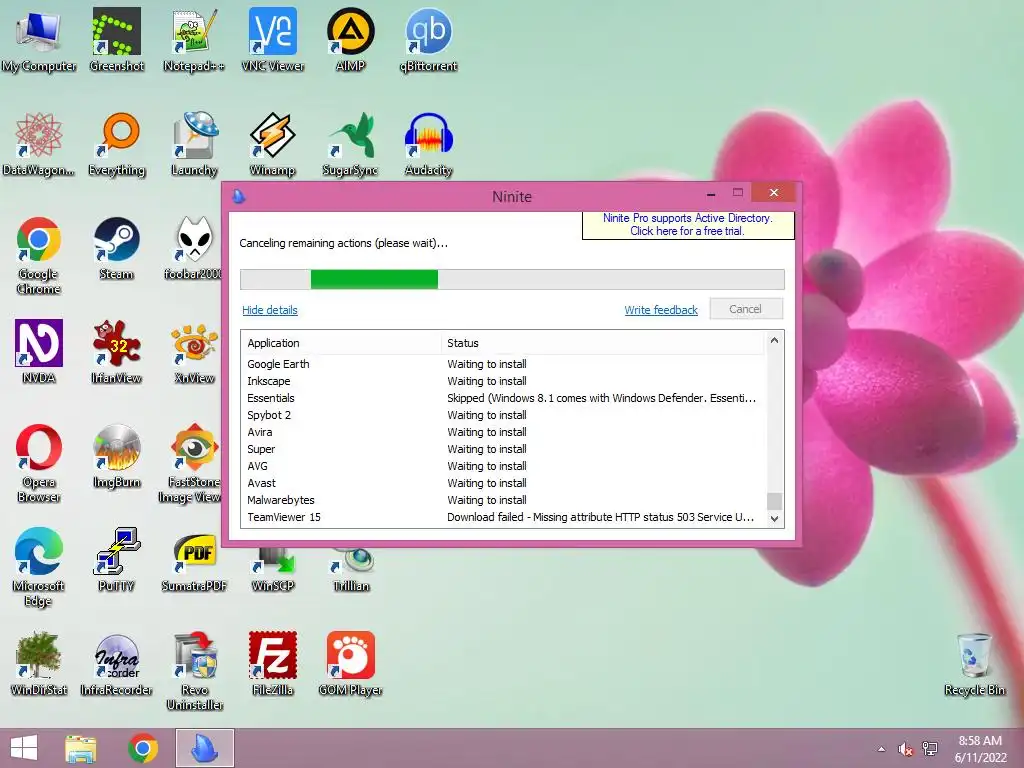Select the Launchy desktop icon
Screen dimensions: 1024x768
(194, 144)
